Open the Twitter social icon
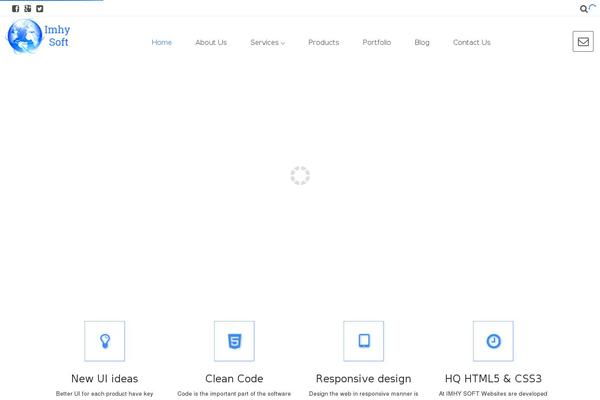The image size is (600, 400). (x=40, y=8)
